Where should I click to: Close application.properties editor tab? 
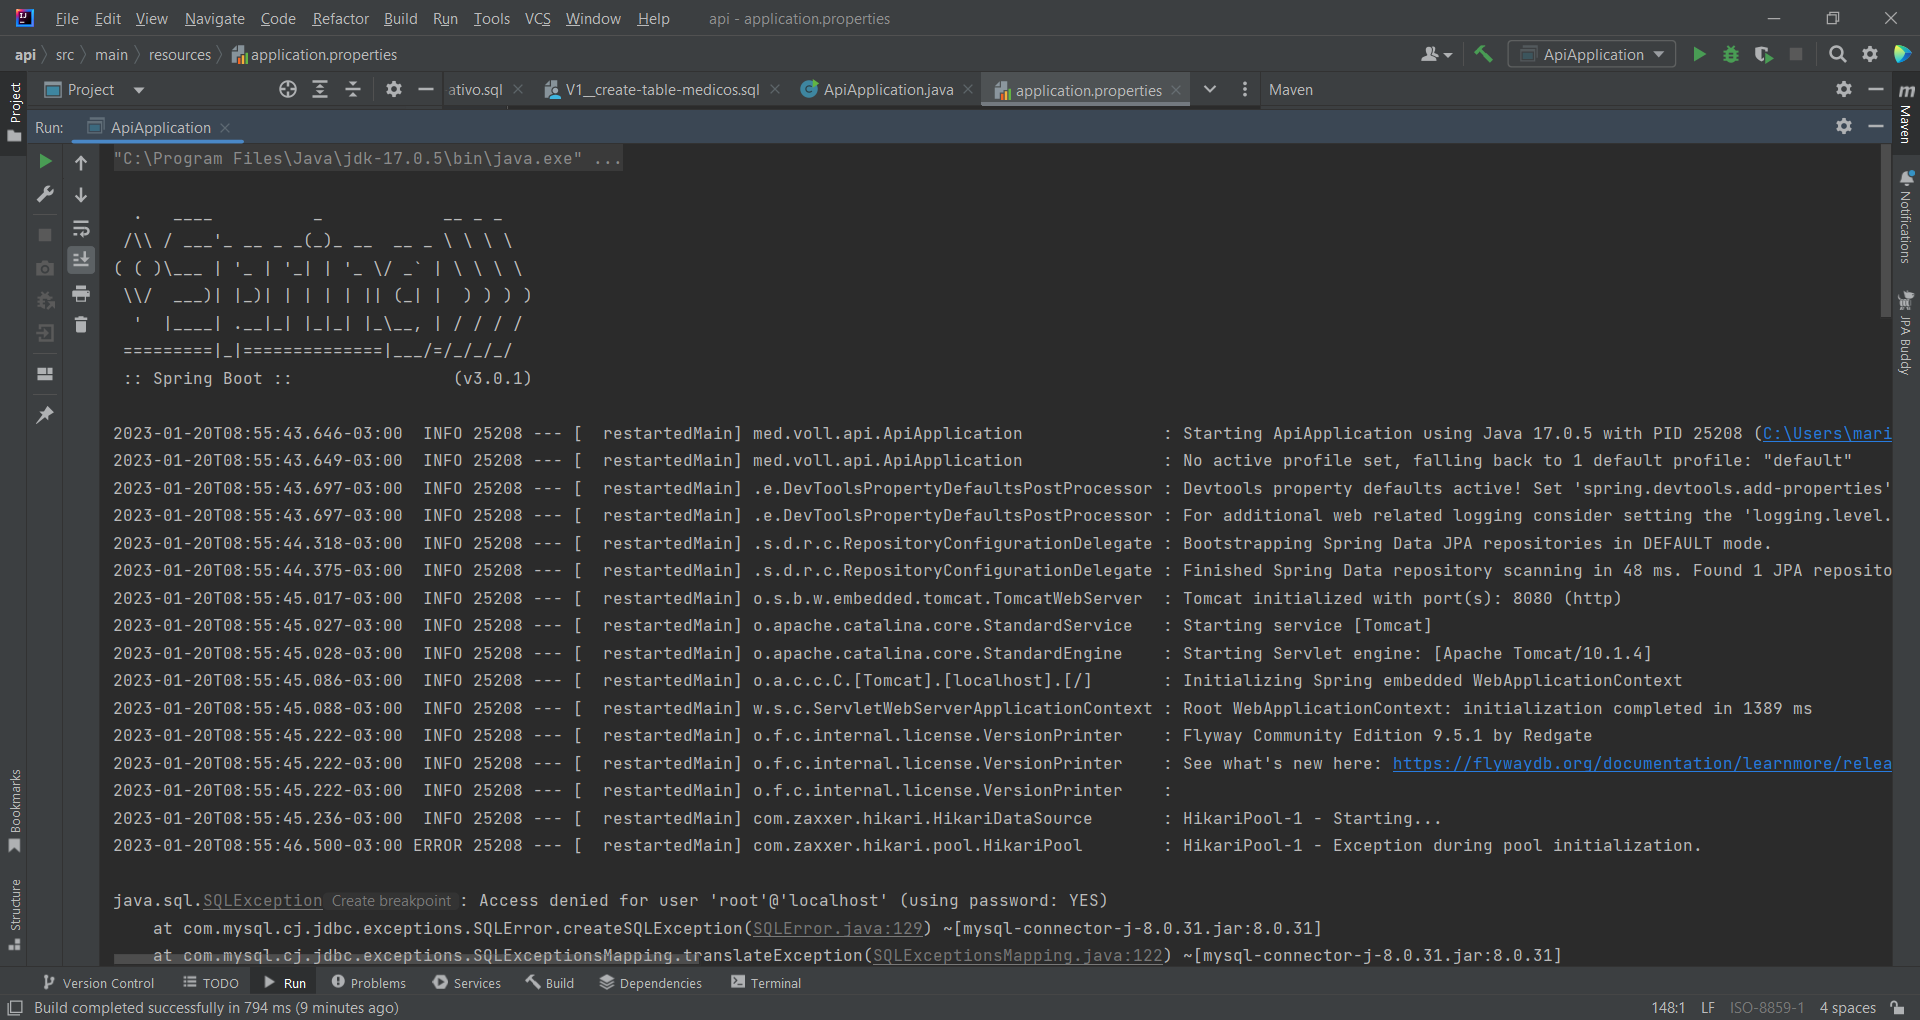(x=1176, y=90)
